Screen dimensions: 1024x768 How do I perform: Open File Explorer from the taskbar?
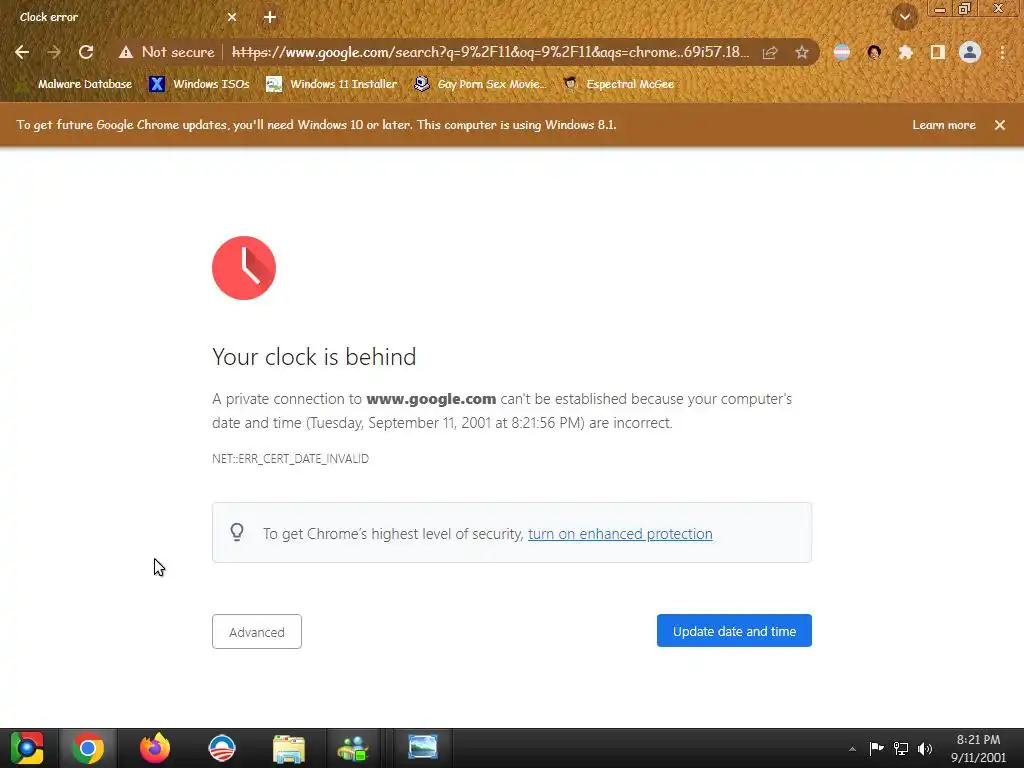(289, 748)
